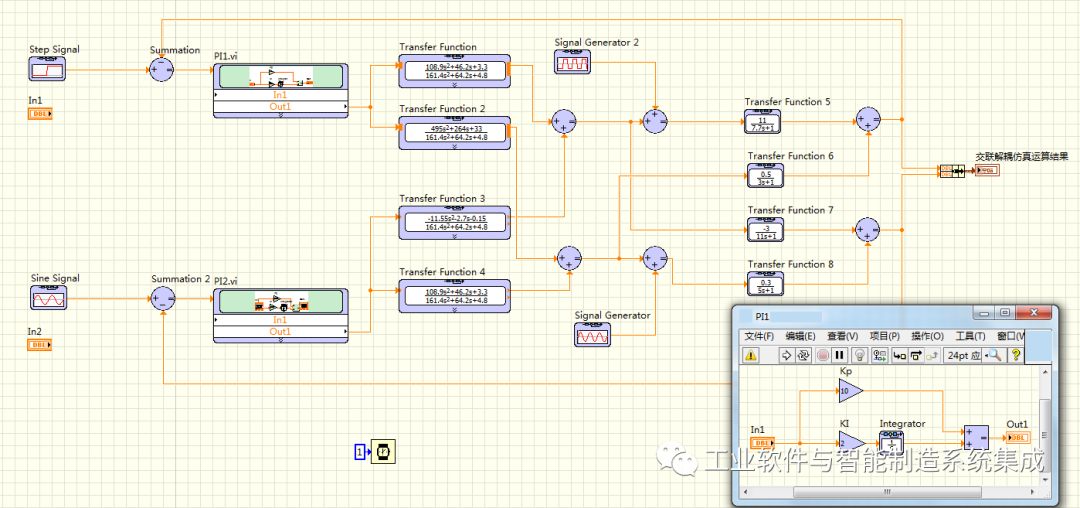The height and width of the screenshot is (508, 1080).
Task: Select the Step Signal block icon
Action: 47,69
